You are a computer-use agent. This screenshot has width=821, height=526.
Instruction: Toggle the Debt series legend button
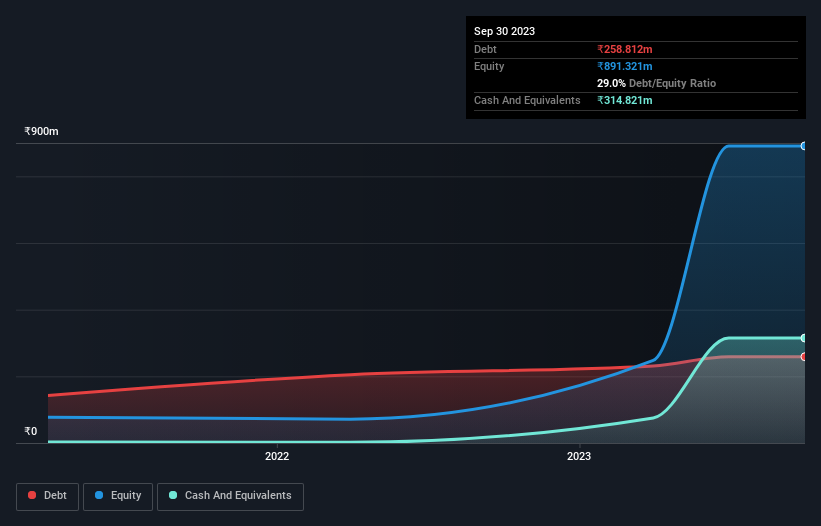click(x=47, y=496)
